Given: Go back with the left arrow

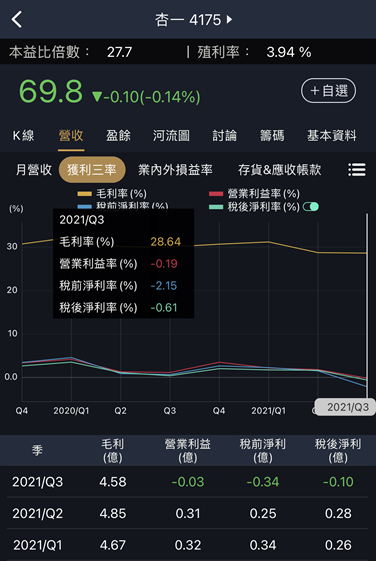Looking at the screenshot, I should pyautogui.click(x=16, y=19).
